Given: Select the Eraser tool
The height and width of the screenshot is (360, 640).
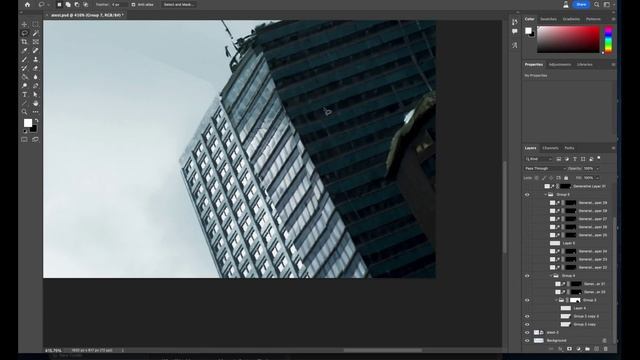Looking at the screenshot, I should pos(36,68).
